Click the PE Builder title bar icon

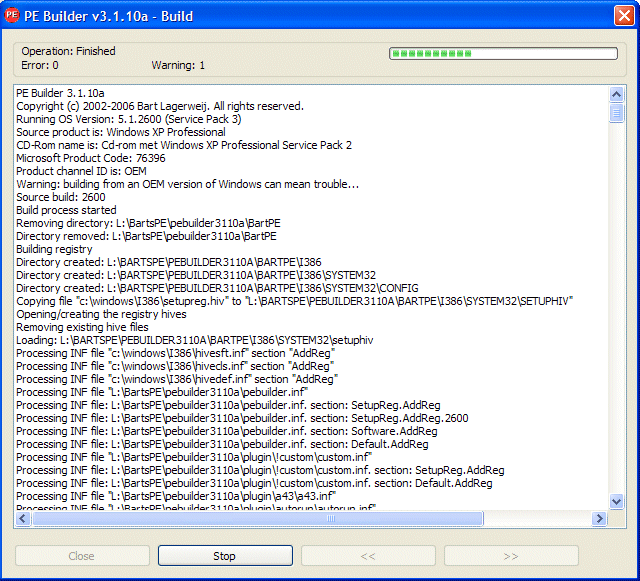click(x=11, y=15)
